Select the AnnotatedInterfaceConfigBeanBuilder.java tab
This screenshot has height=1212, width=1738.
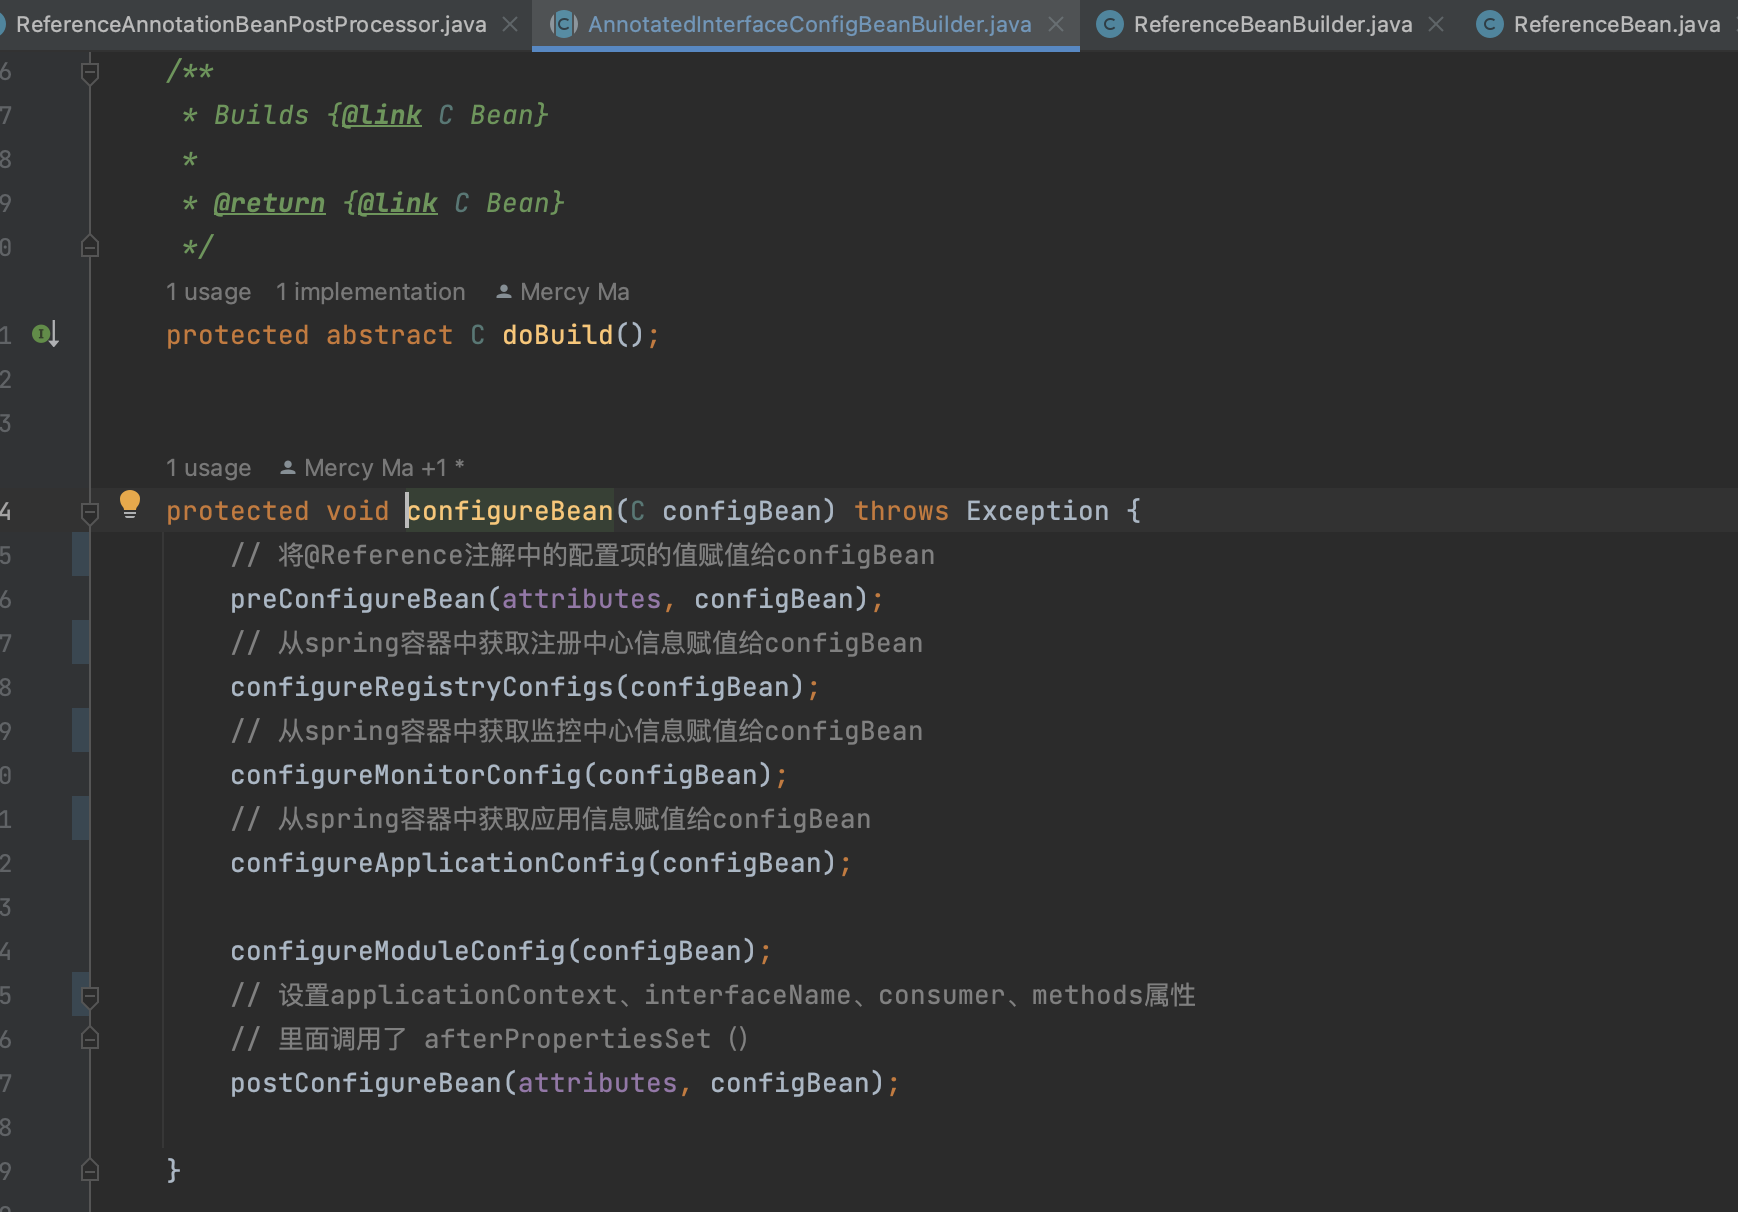[x=809, y=24]
